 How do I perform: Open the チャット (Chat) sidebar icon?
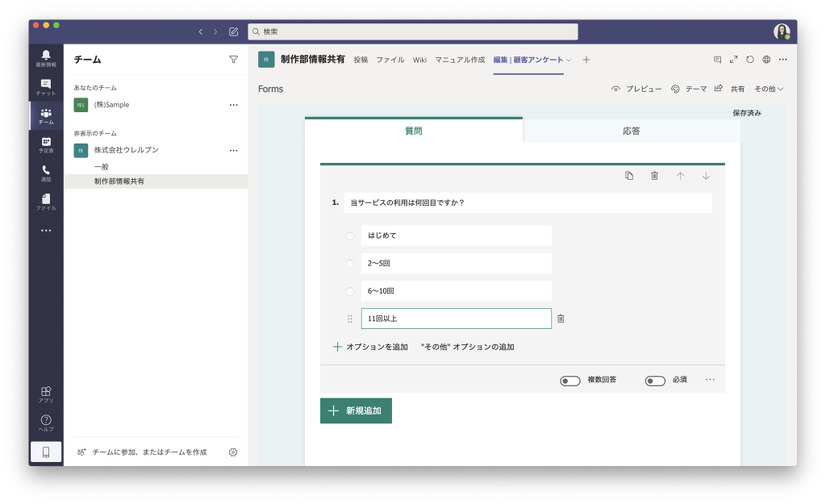pos(46,88)
